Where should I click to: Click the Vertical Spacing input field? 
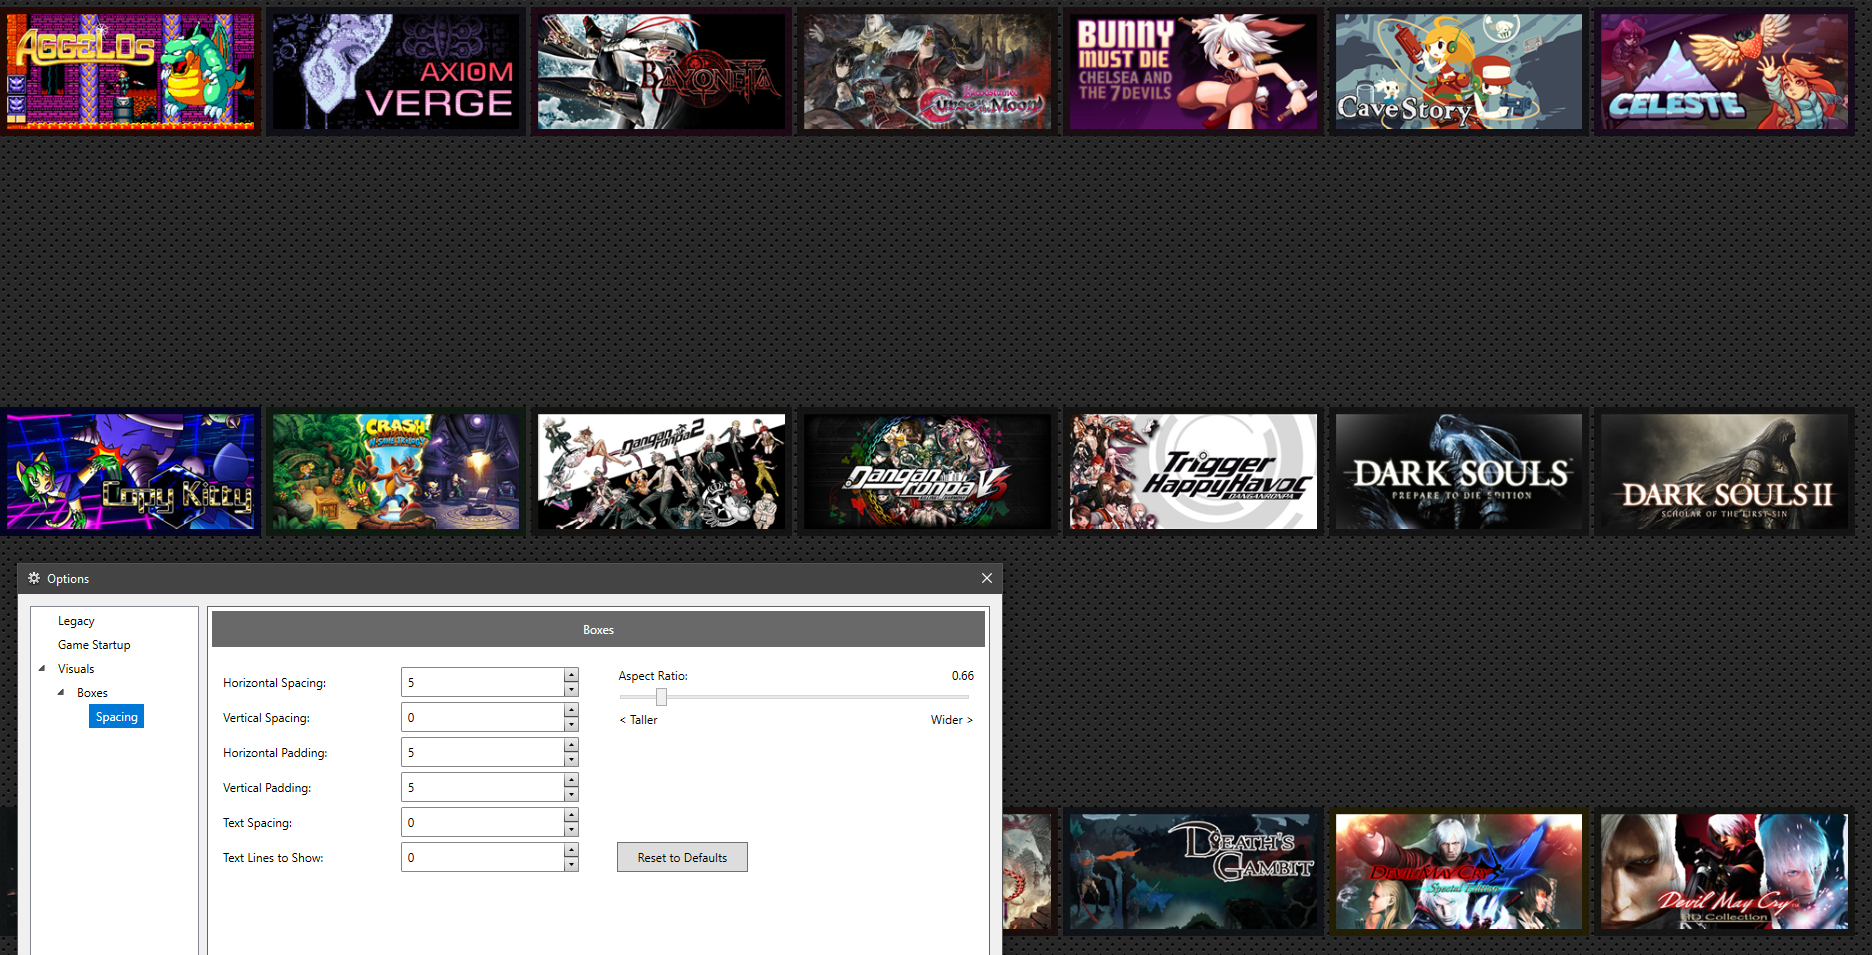pyautogui.click(x=483, y=717)
